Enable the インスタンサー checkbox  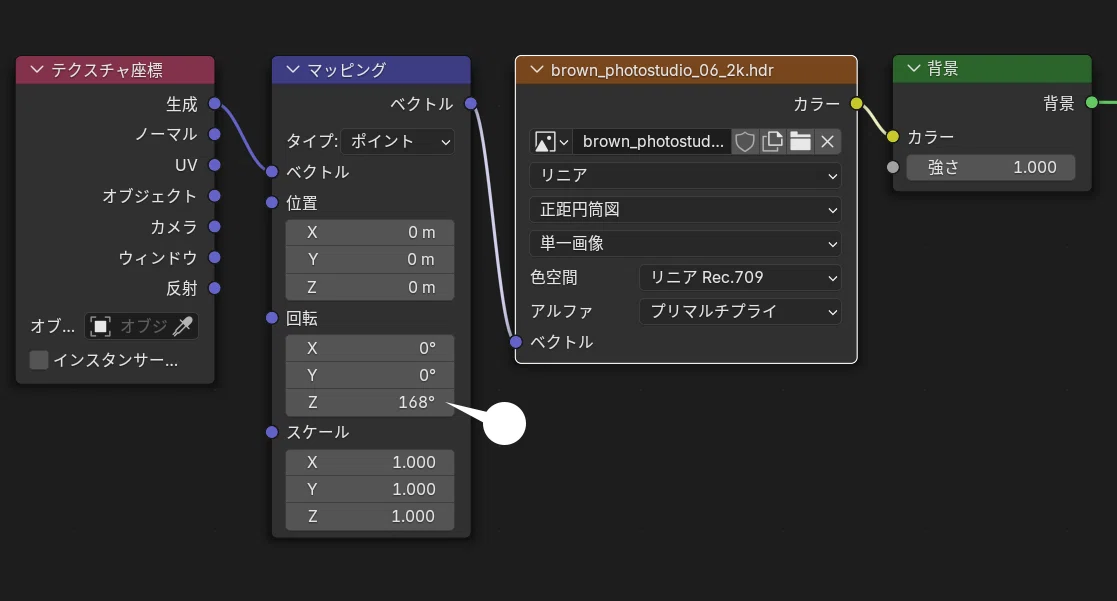click(x=39, y=360)
